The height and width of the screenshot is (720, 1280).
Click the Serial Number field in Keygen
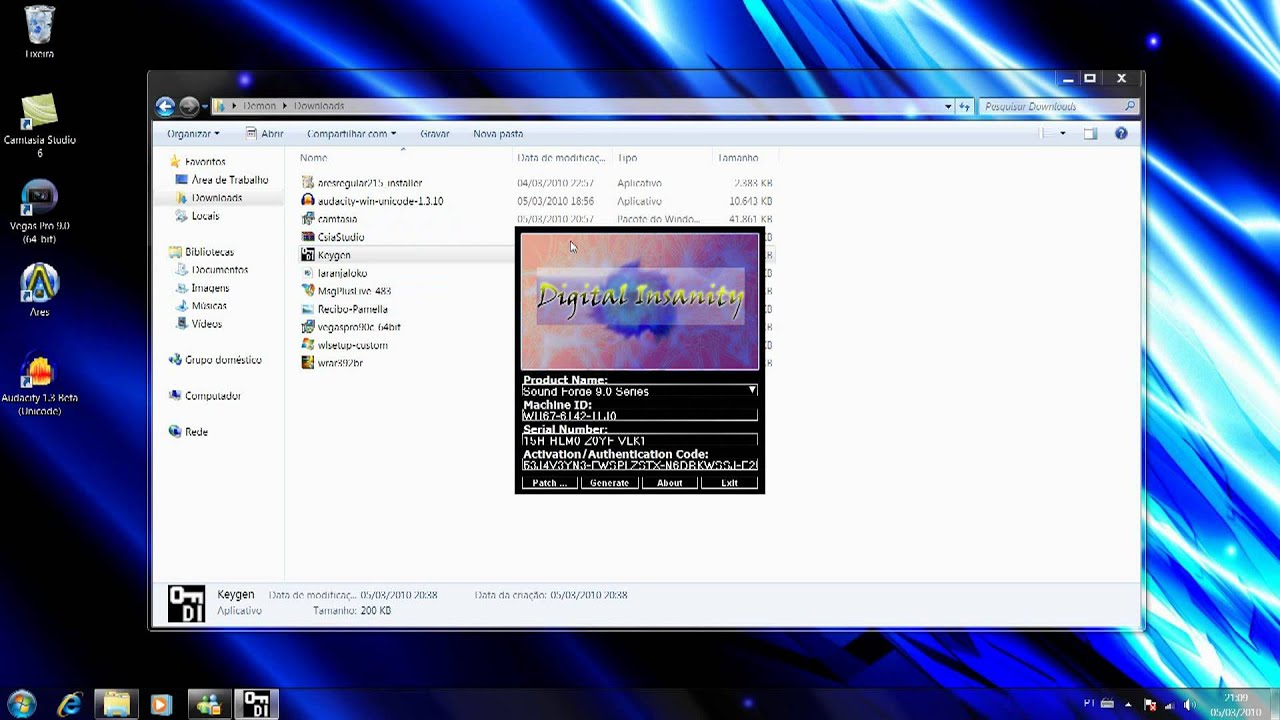coord(640,441)
